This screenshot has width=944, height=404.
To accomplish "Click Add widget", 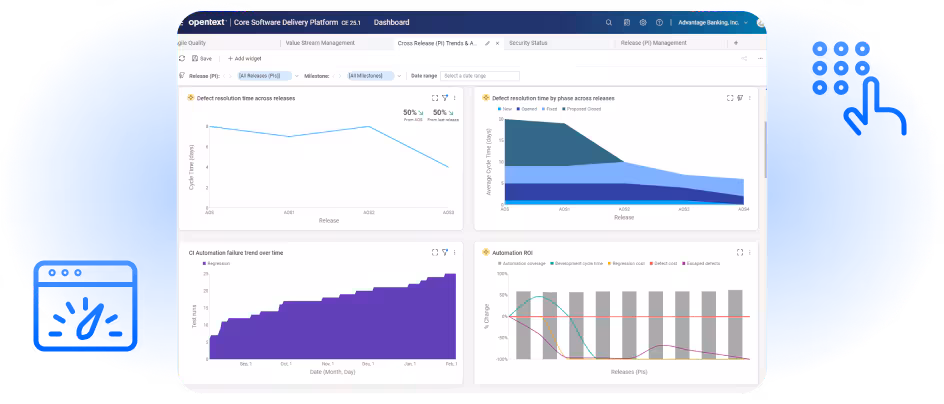I will [x=244, y=58].
